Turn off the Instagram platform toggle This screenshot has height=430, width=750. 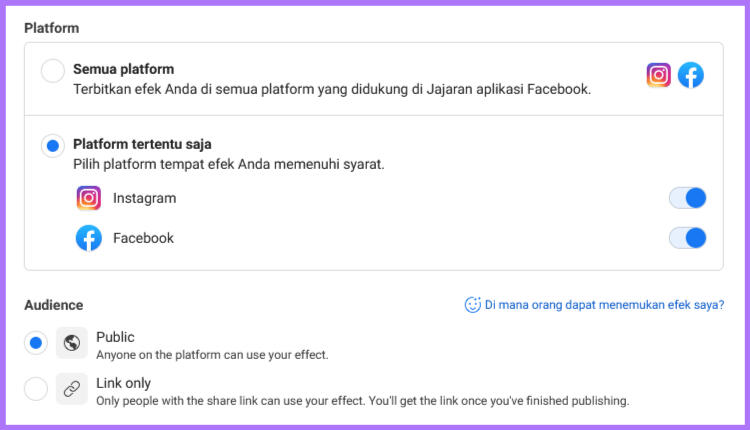pyautogui.click(x=687, y=198)
